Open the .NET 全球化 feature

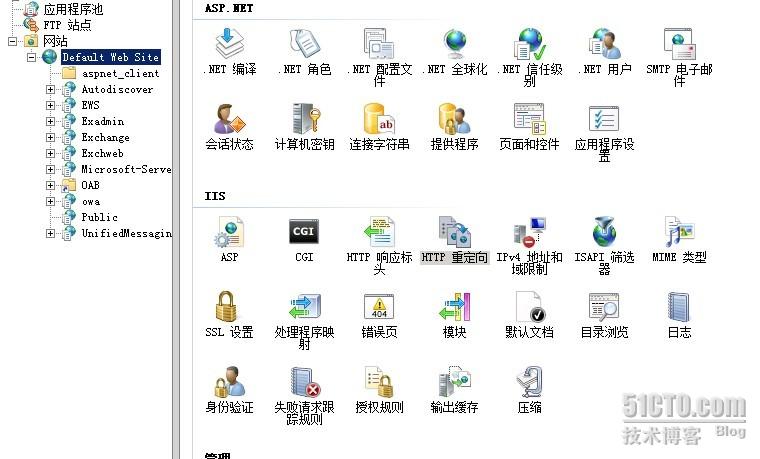(455, 51)
